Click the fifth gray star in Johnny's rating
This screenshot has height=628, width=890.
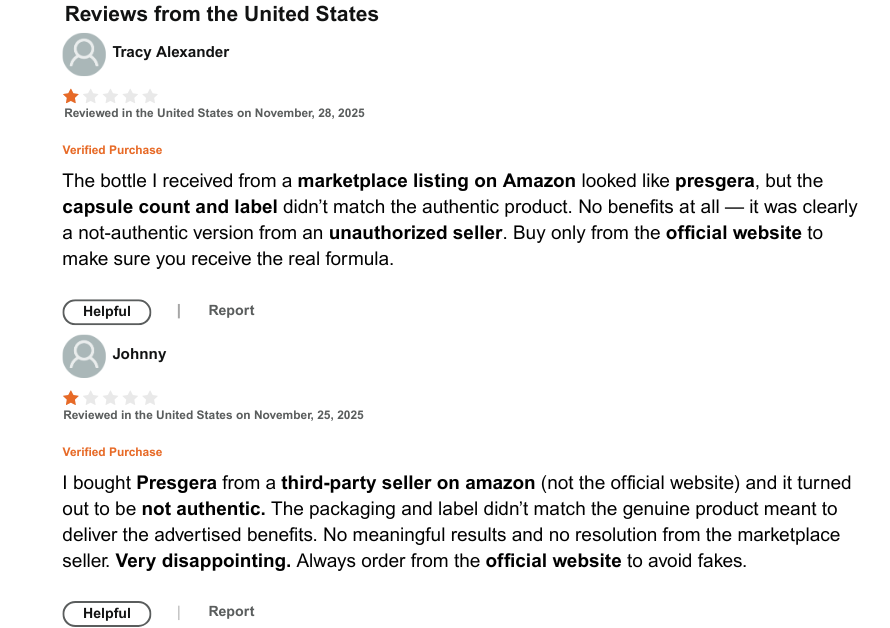coord(150,398)
